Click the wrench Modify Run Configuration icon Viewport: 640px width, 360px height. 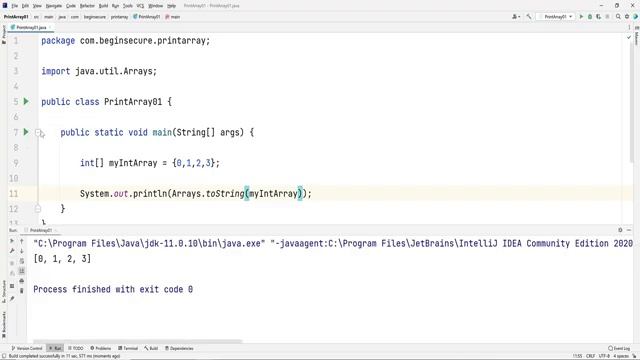pos(12,251)
